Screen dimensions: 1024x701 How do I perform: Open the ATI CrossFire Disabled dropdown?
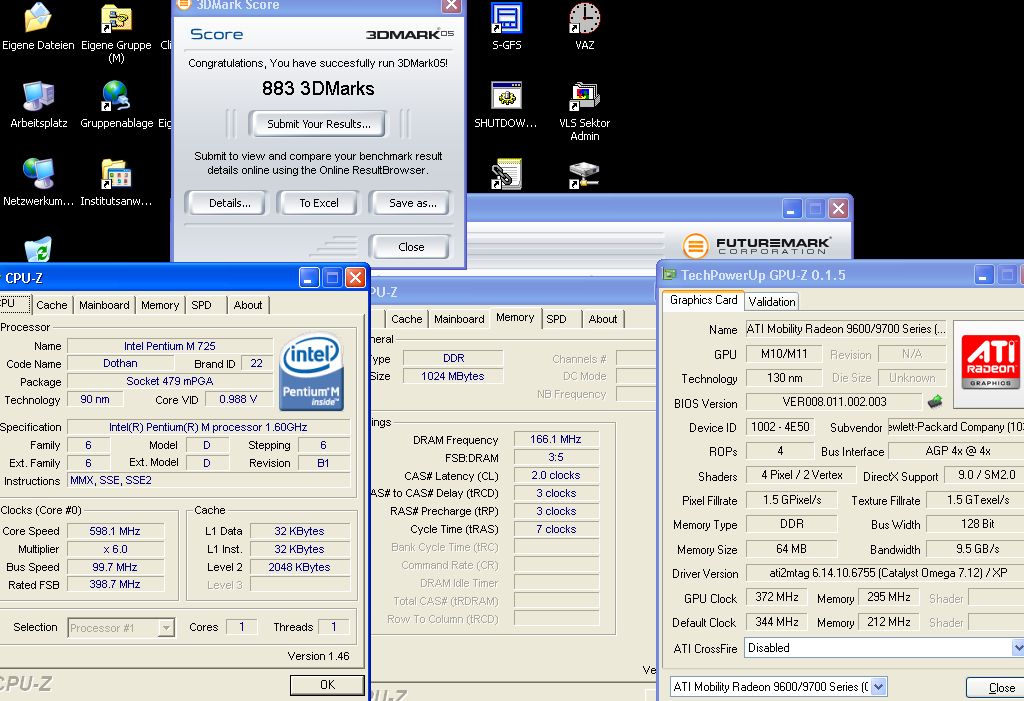click(x=1017, y=648)
